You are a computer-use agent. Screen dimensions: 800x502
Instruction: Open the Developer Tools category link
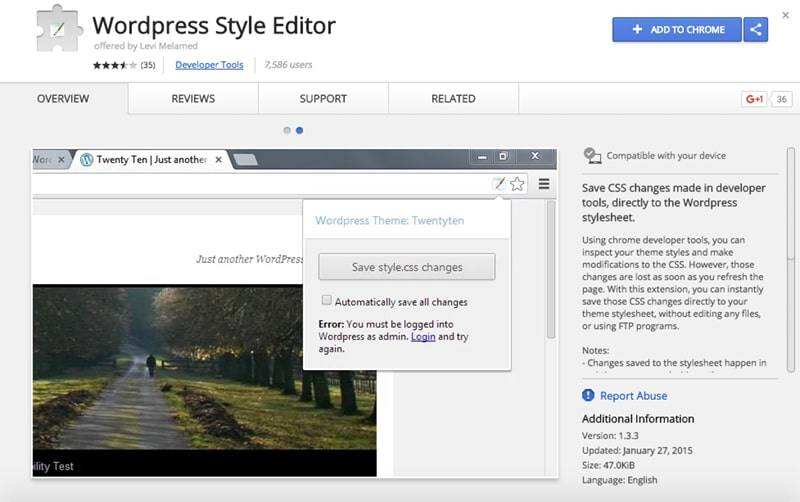pyautogui.click(x=209, y=65)
